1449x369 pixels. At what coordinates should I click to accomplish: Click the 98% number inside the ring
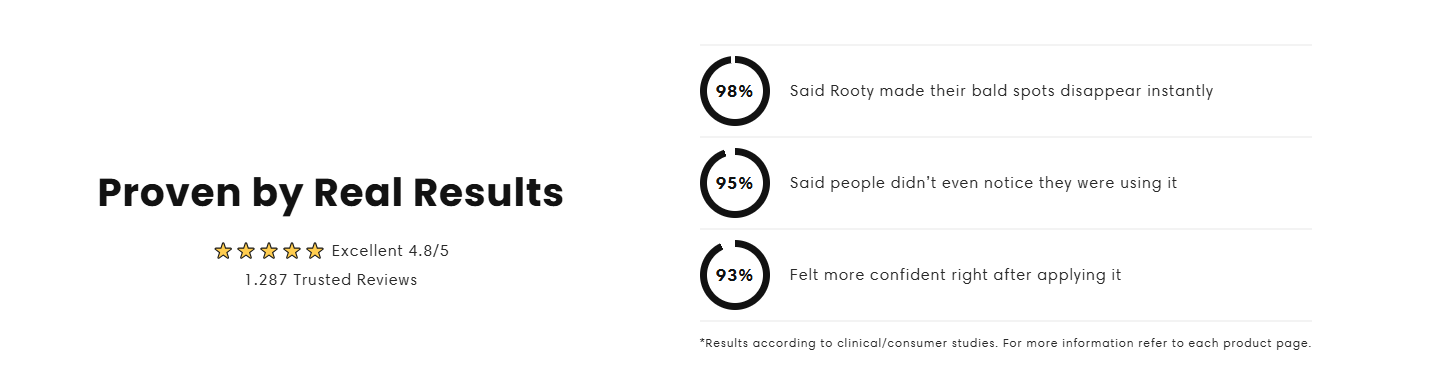(735, 91)
